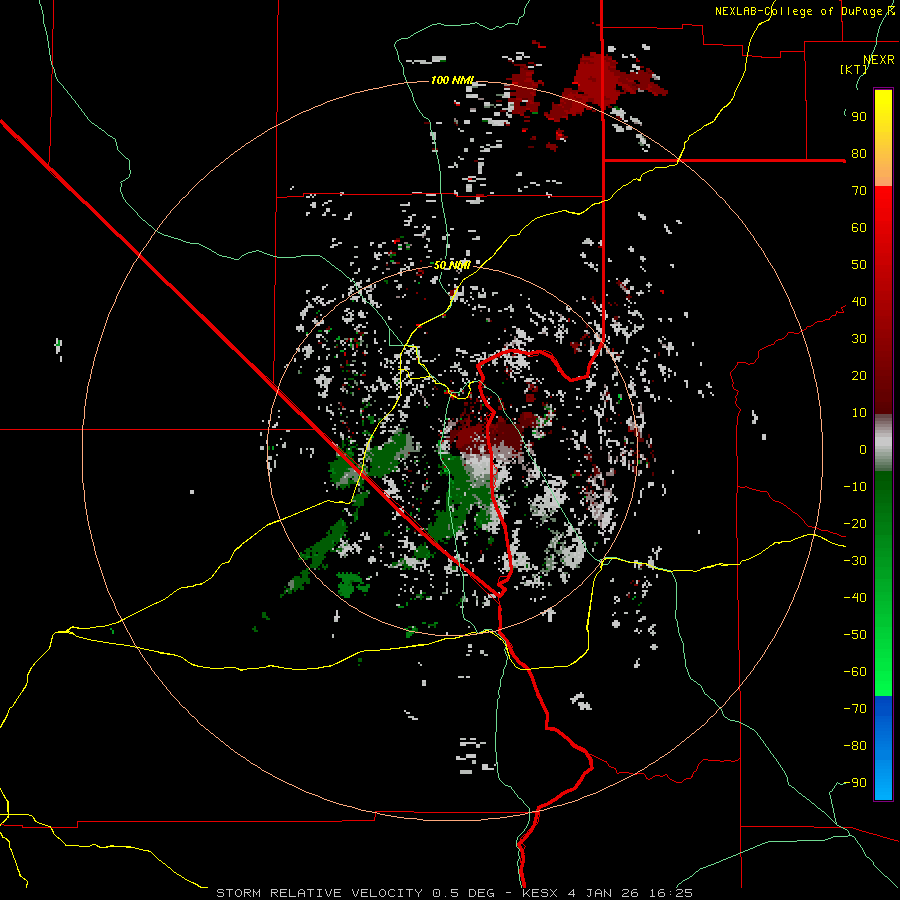Image resolution: width=900 pixels, height=900 pixels.
Task: Click the -50 scale label
Action: click(x=855, y=635)
